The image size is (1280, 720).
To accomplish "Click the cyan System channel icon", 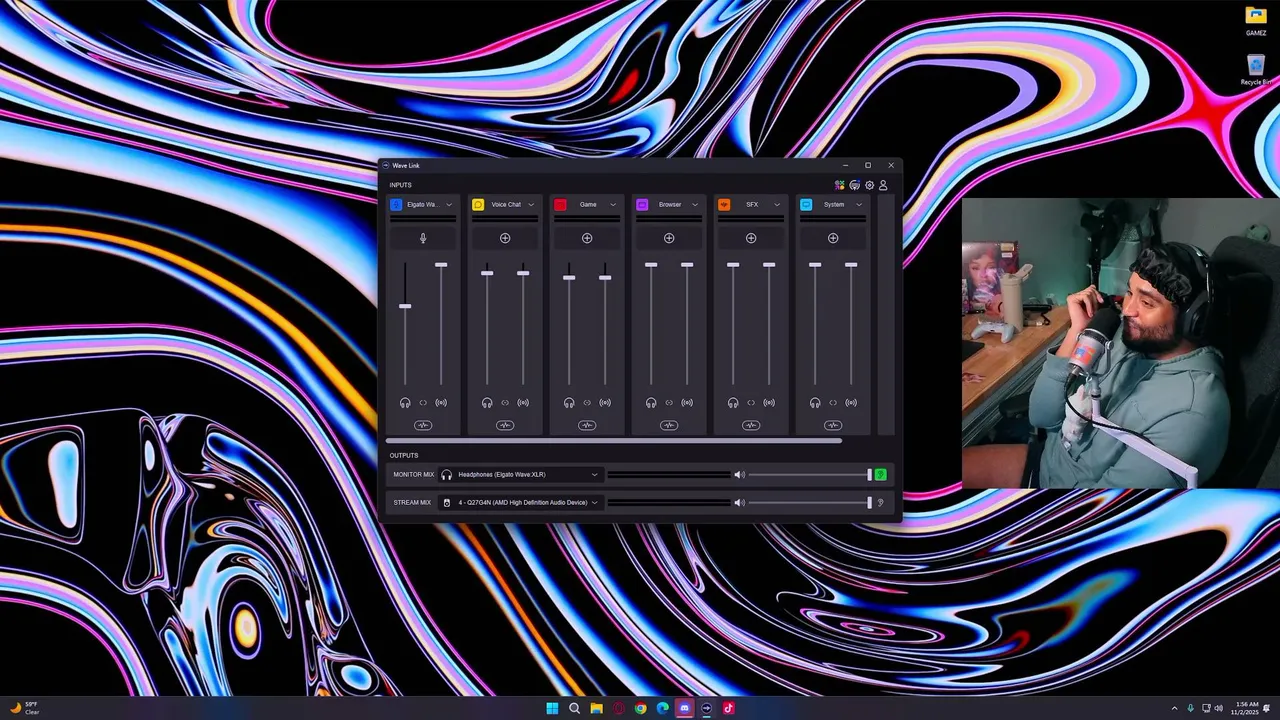I will pos(806,204).
